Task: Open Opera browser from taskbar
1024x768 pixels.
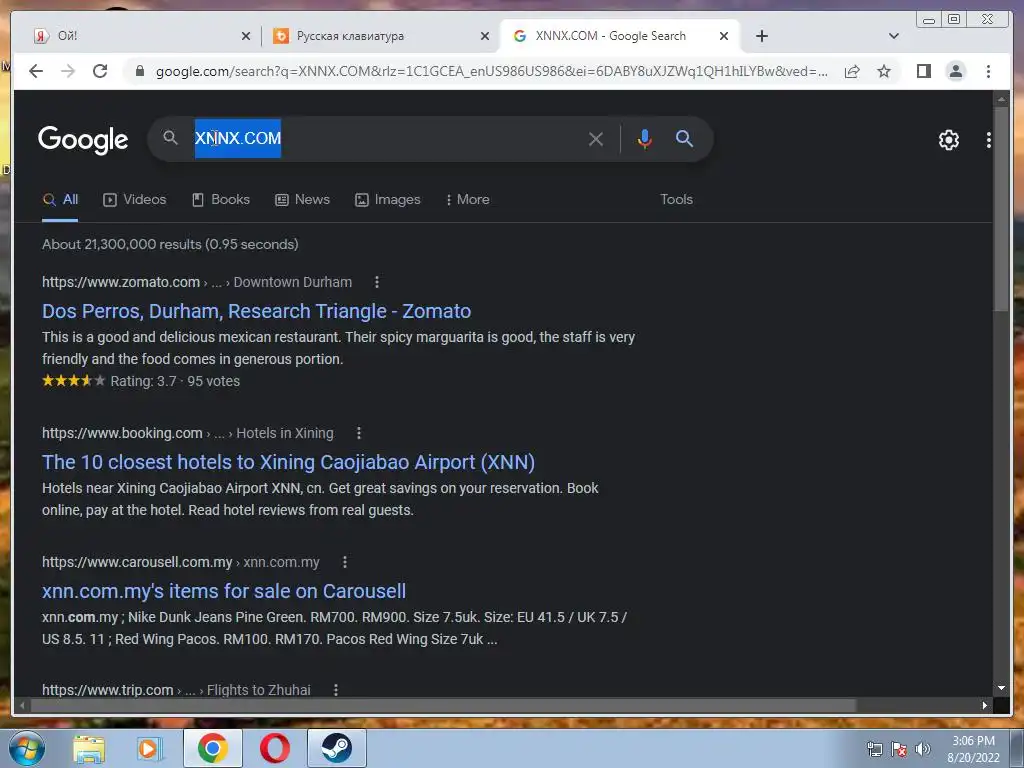Action: pos(275,748)
